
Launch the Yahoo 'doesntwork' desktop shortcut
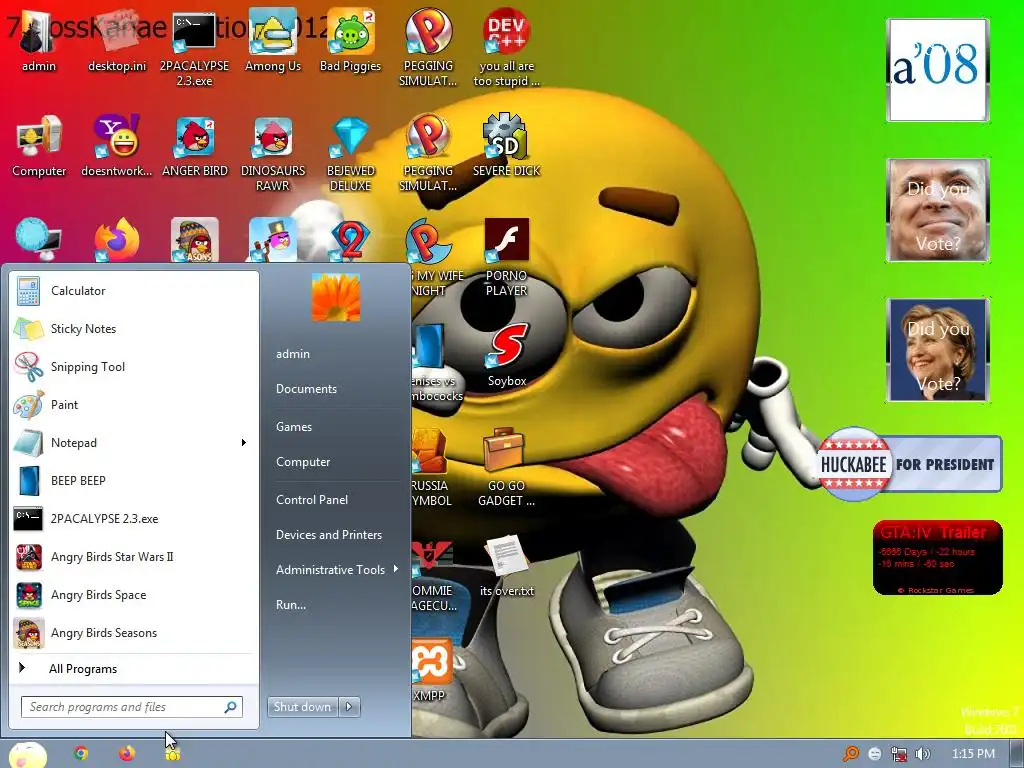pos(117,146)
